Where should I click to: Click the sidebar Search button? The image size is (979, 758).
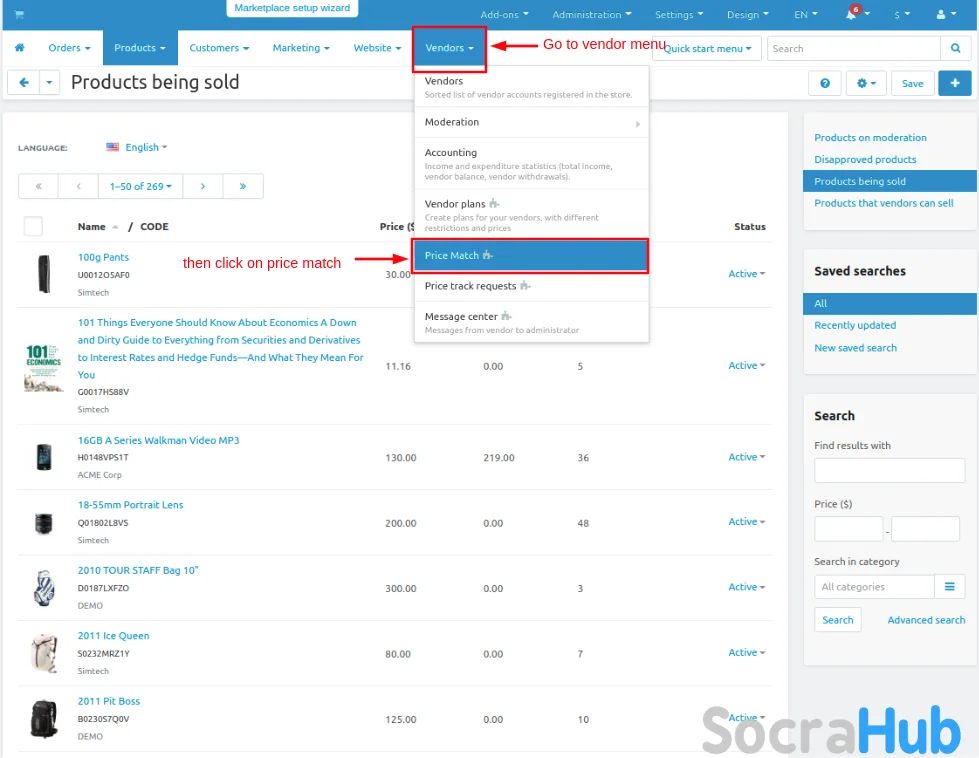(x=837, y=619)
